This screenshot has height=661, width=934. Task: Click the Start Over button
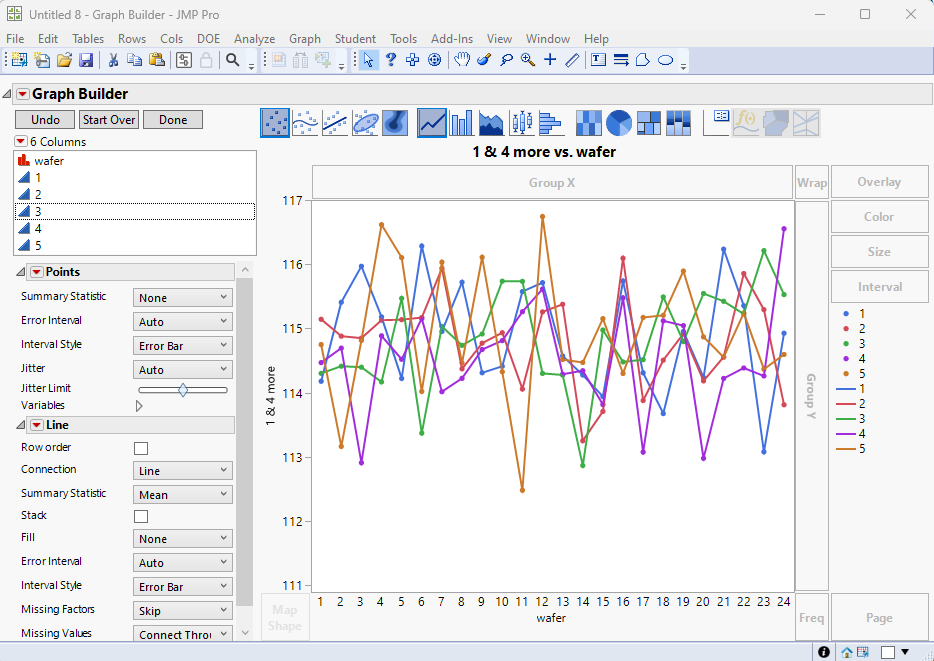pos(109,120)
